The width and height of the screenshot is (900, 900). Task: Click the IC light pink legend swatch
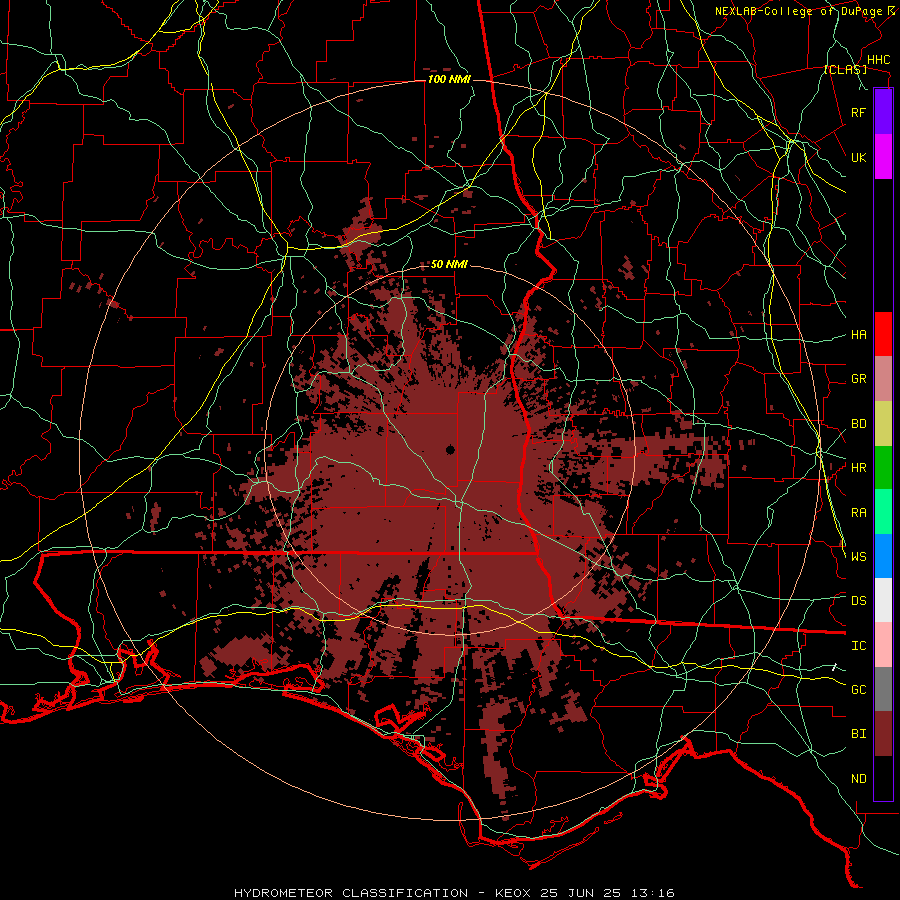click(x=883, y=645)
